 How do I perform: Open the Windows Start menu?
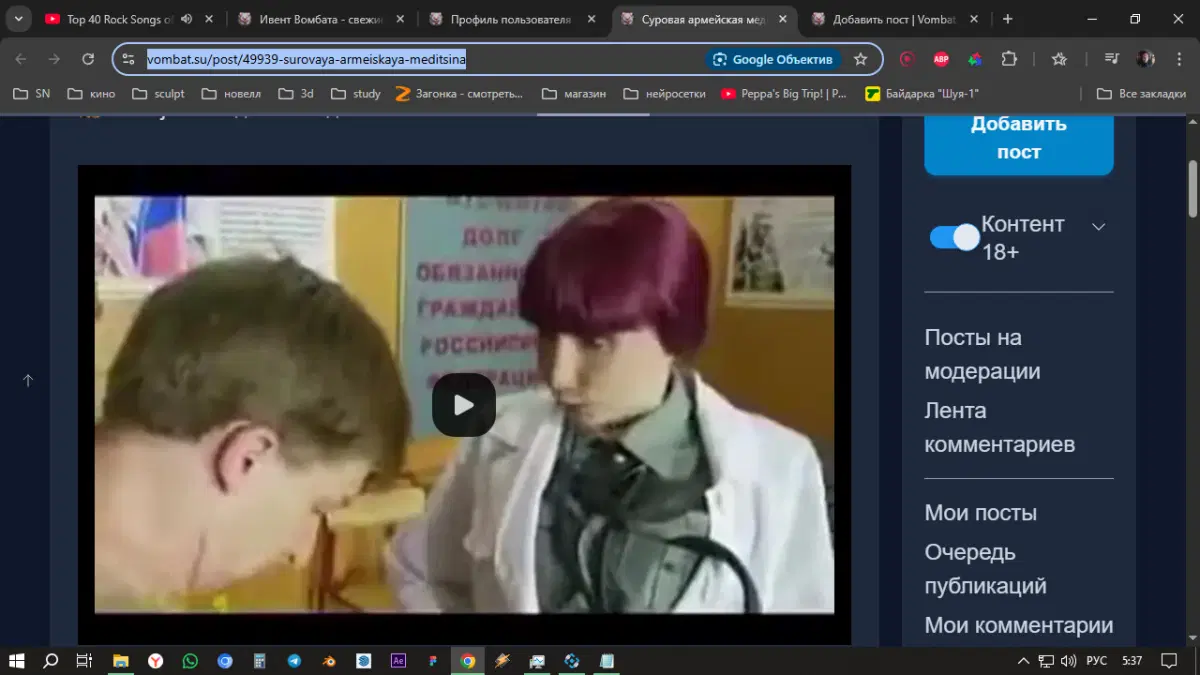(17, 661)
